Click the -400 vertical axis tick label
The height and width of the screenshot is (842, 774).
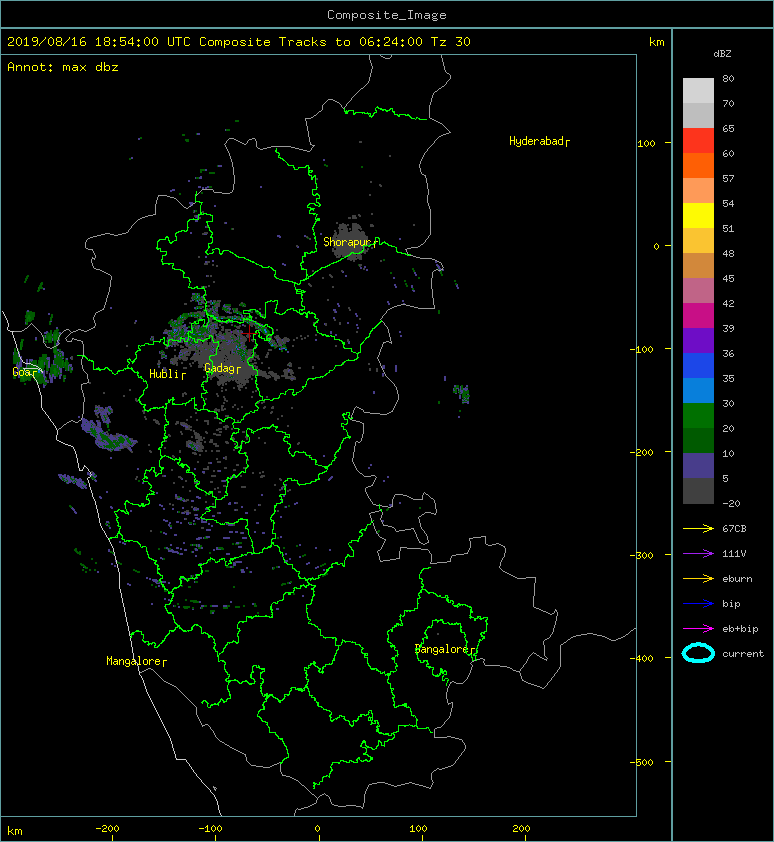(x=641, y=658)
